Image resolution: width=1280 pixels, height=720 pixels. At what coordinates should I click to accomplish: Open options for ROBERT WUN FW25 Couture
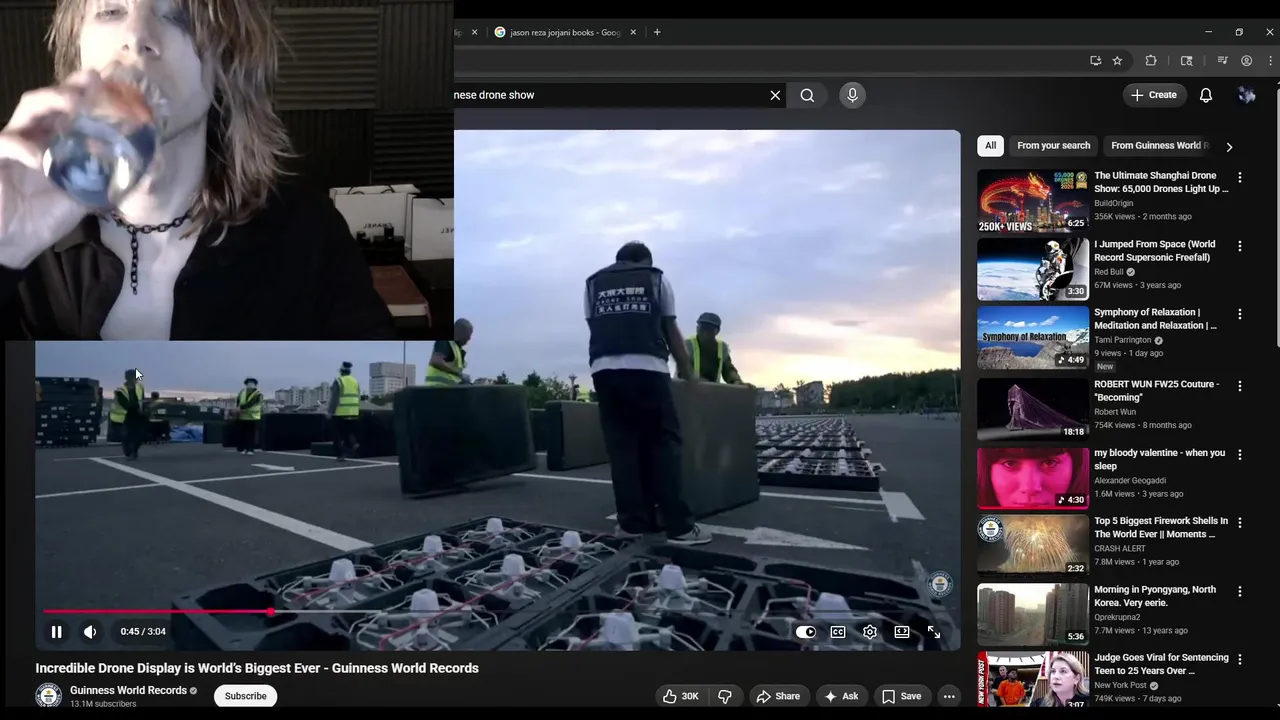[x=1240, y=386]
